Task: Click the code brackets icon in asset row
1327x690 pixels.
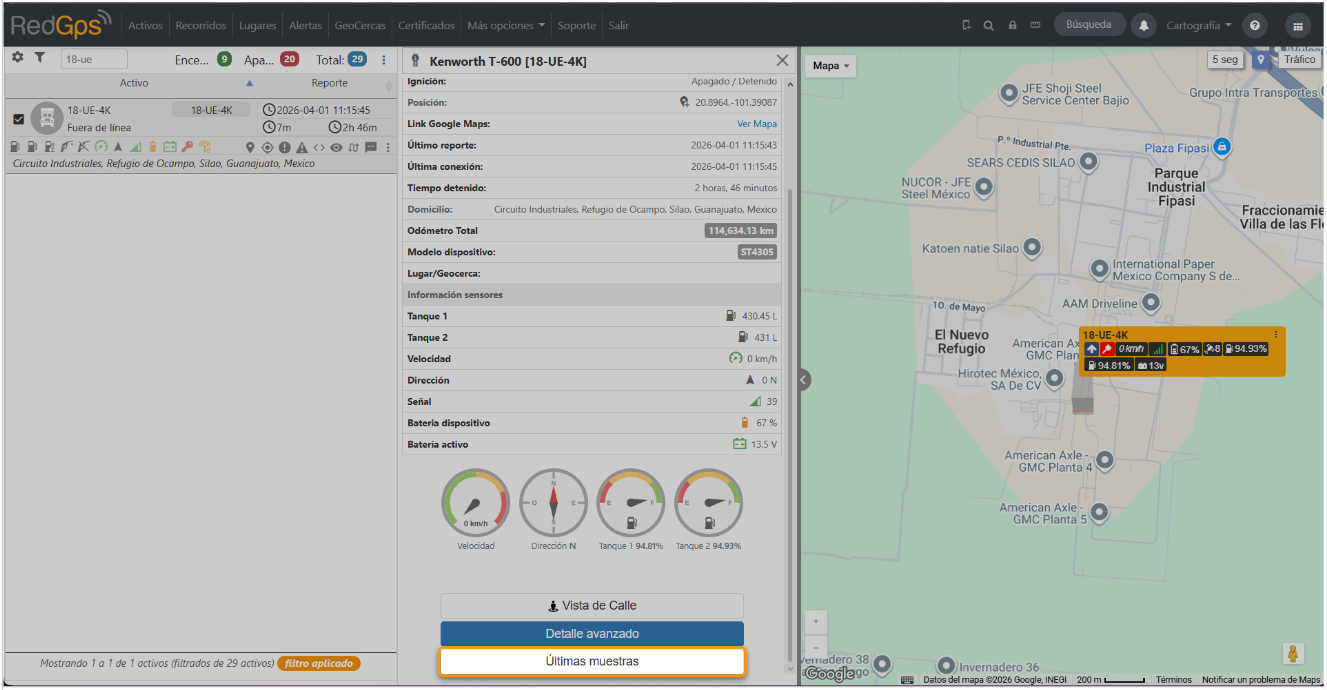Action: click(x=319, y=147)
